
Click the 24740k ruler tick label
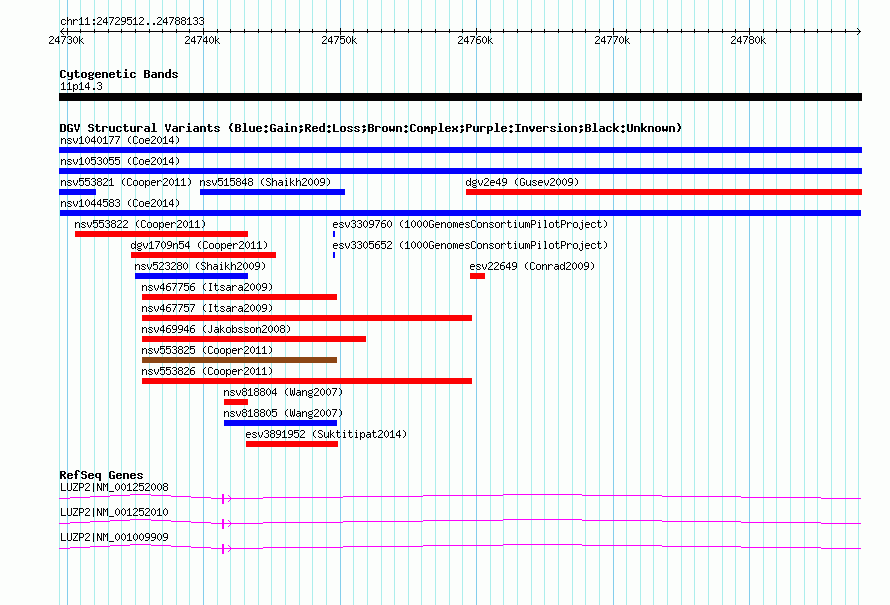[202, 40]
